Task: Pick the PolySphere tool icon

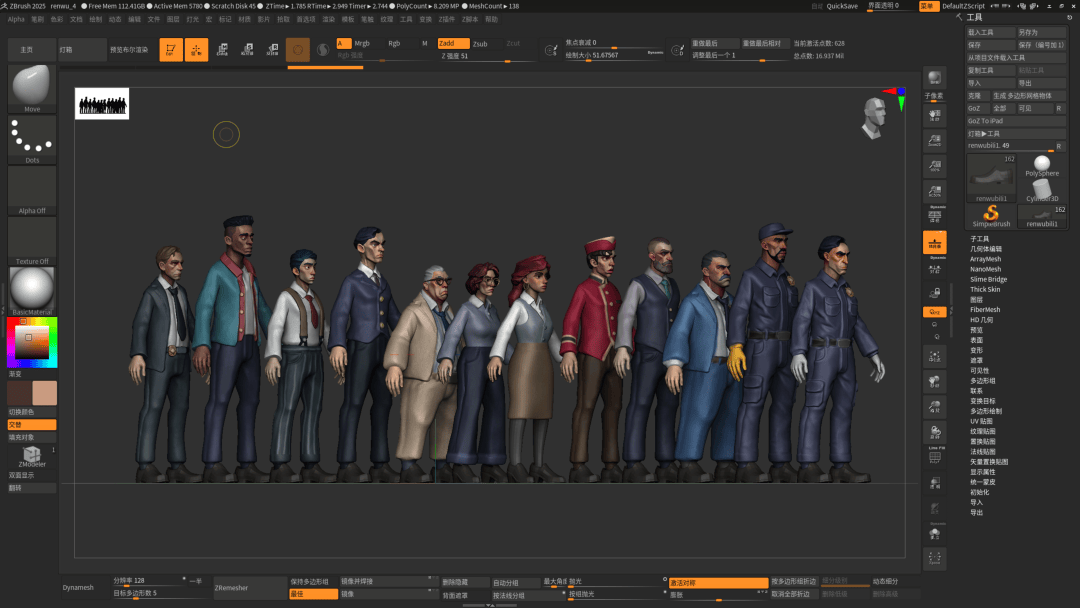Action: (1042, 166)
